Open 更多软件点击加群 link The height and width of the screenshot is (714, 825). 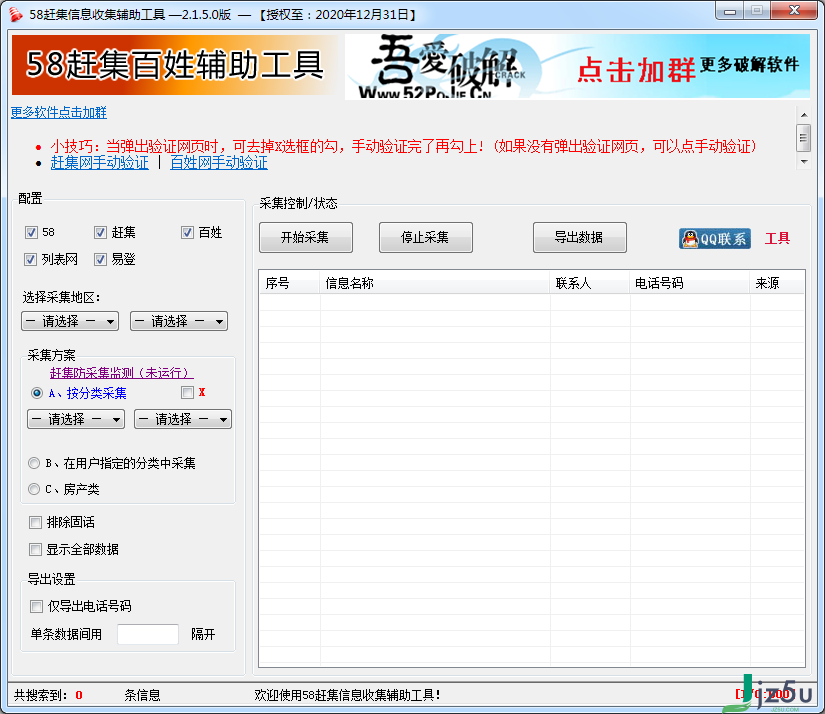tap(59, 112)
